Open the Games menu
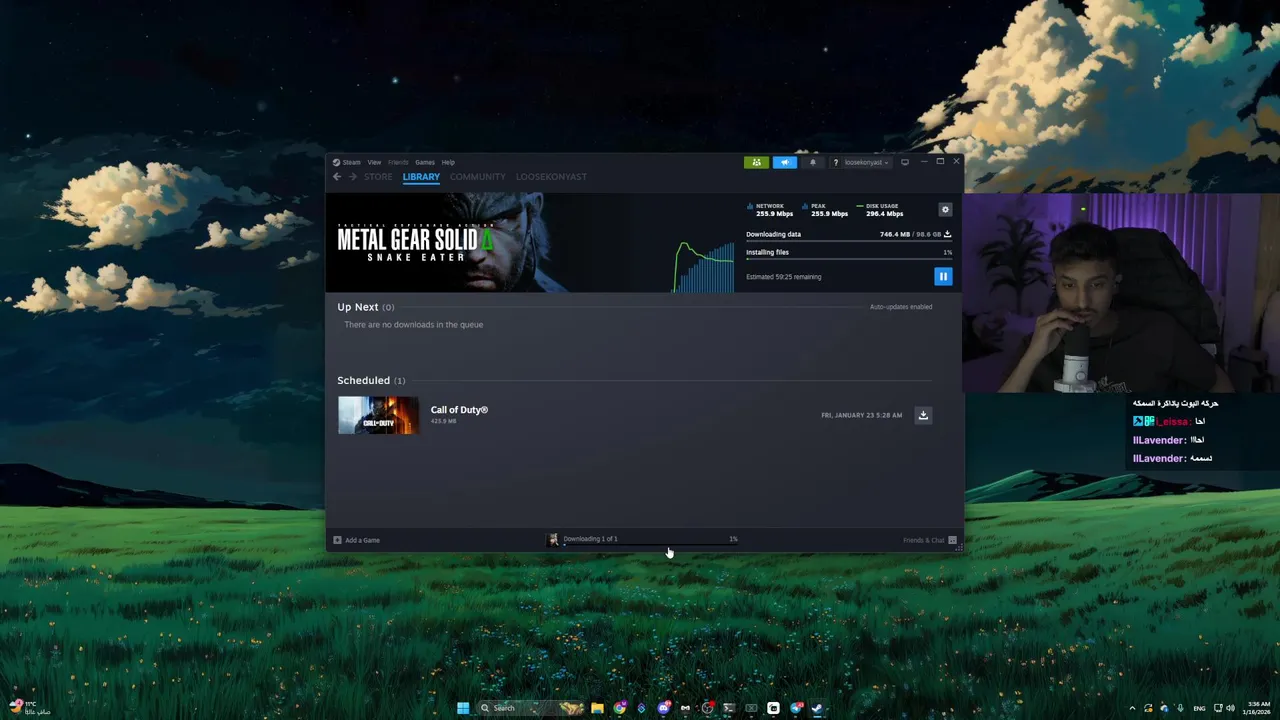The height and width of the screenshot is (720, 1280). pyautogui.click(x=425, y=162)
